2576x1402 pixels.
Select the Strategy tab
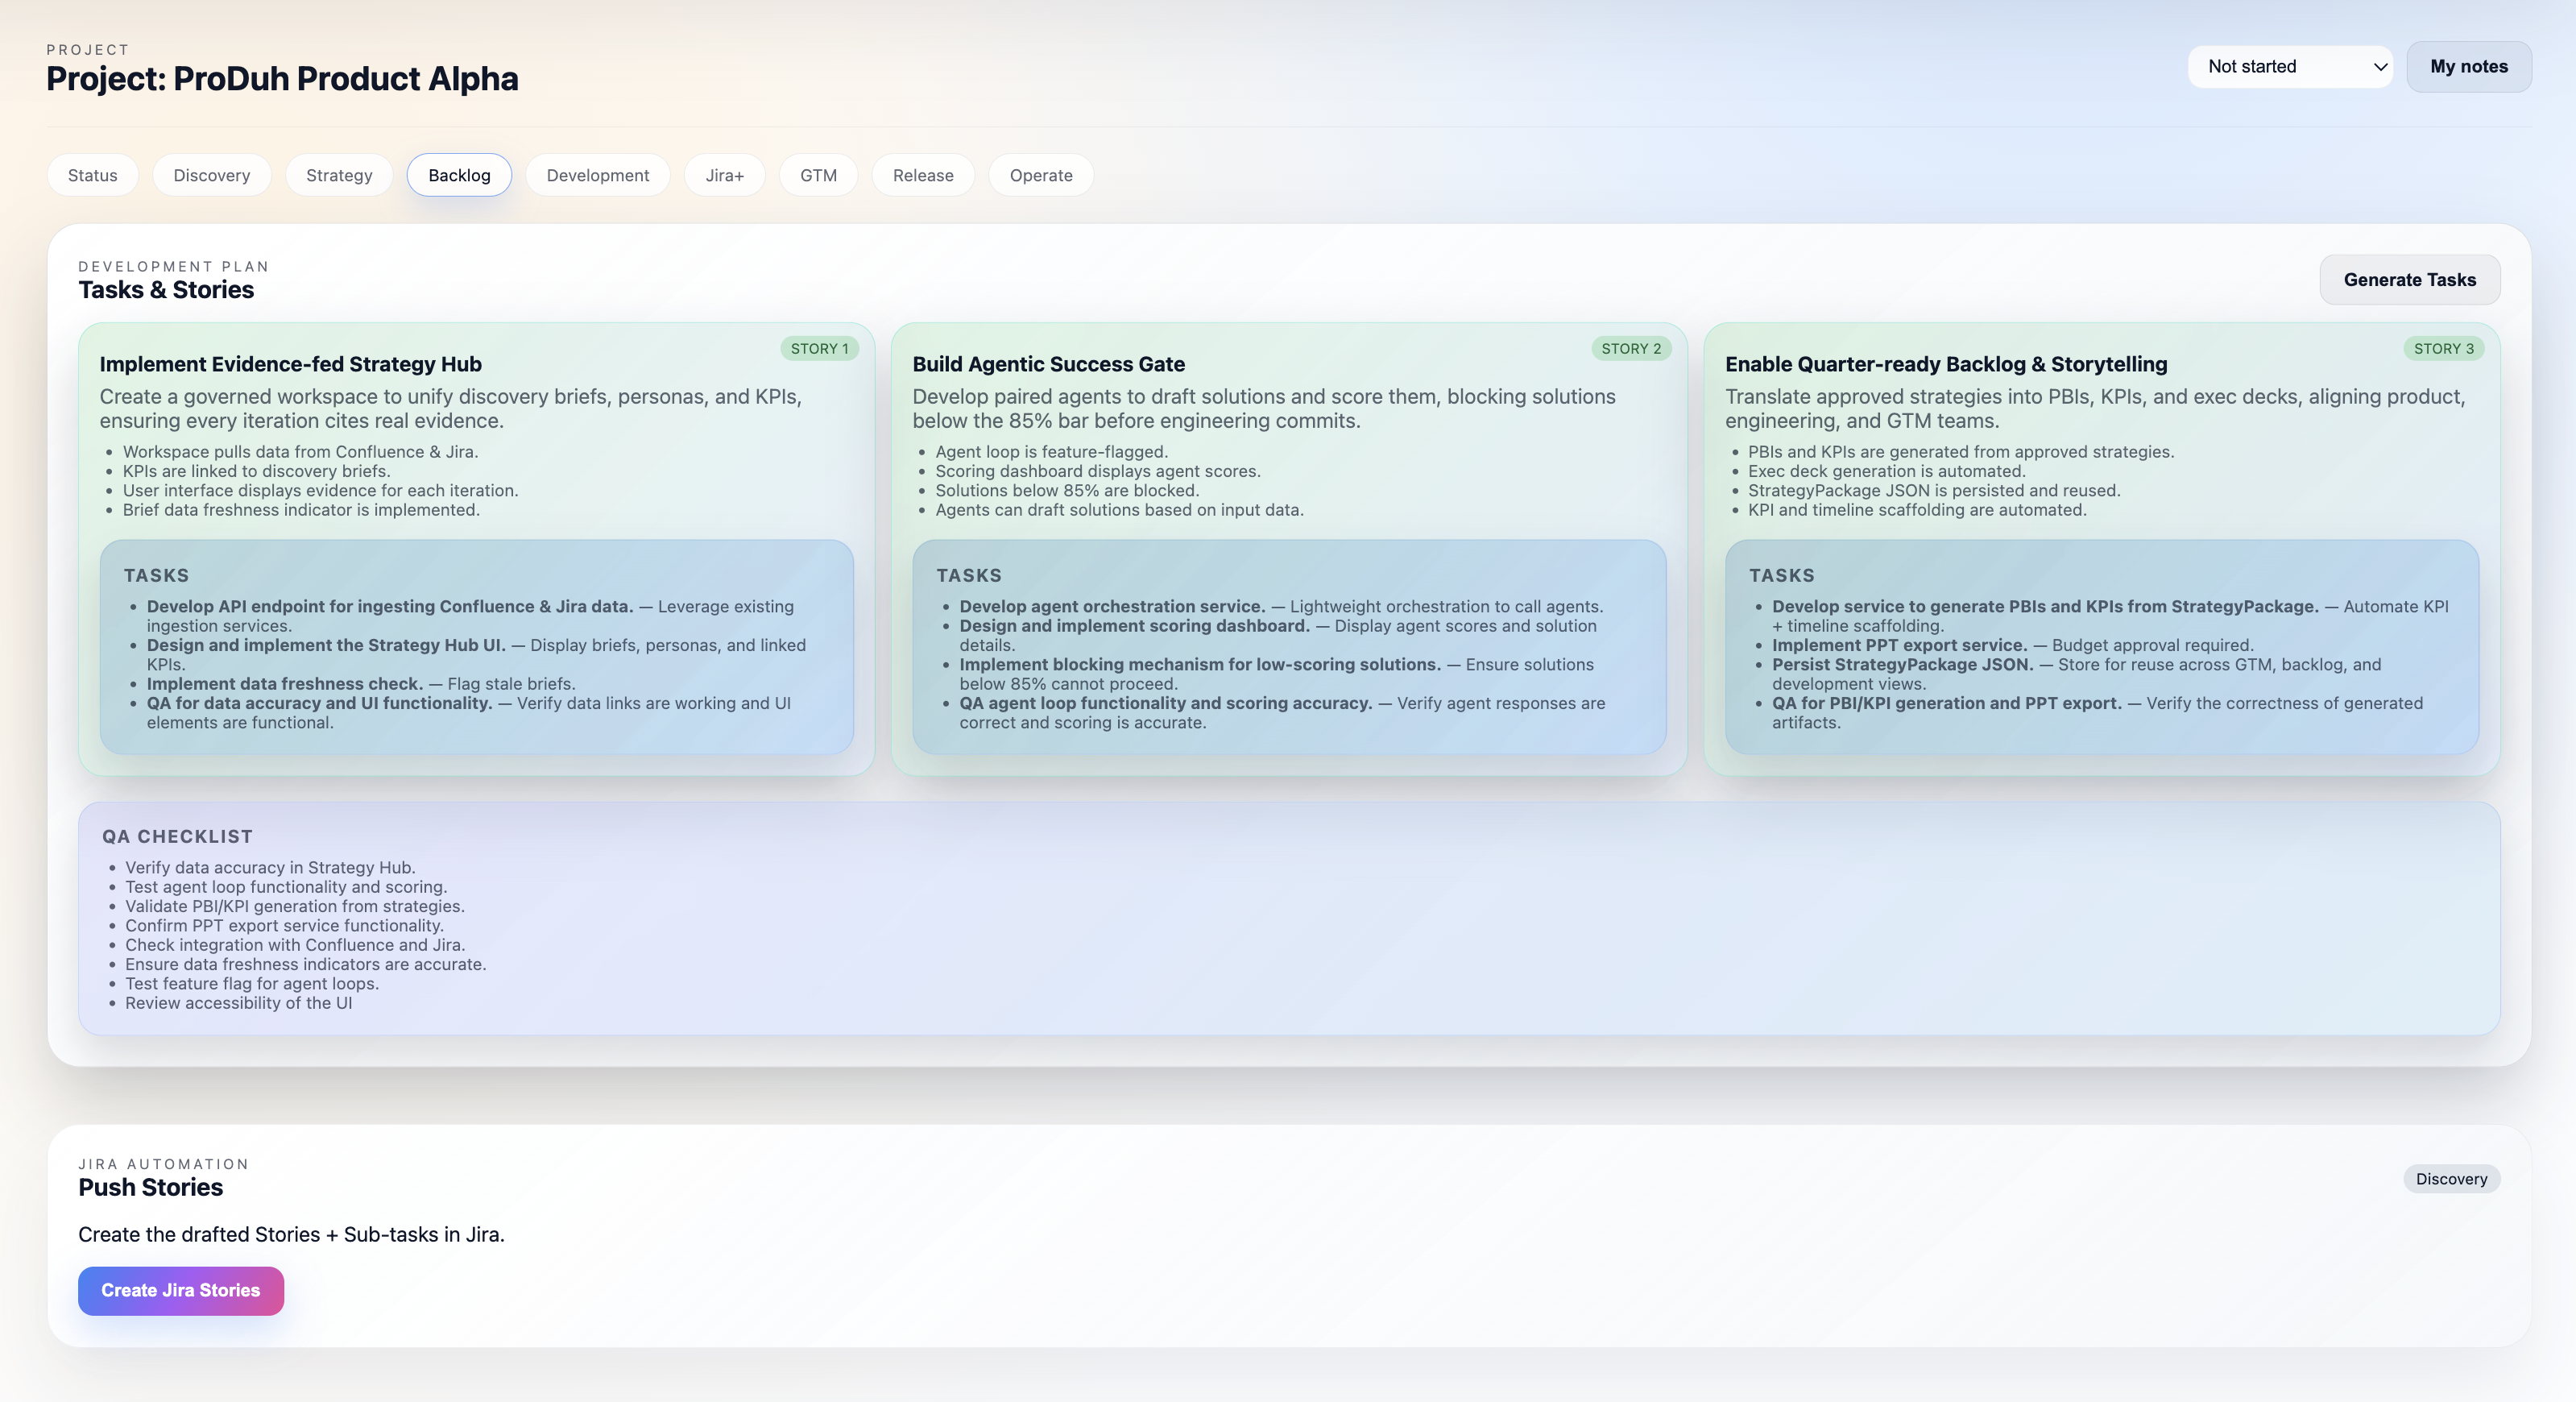(339, 175)
